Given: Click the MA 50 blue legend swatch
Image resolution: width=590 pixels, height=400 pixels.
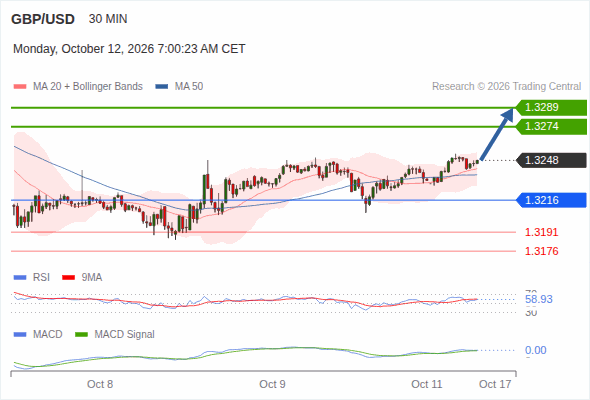Looking at the screenshot, I should click(161, 87).
